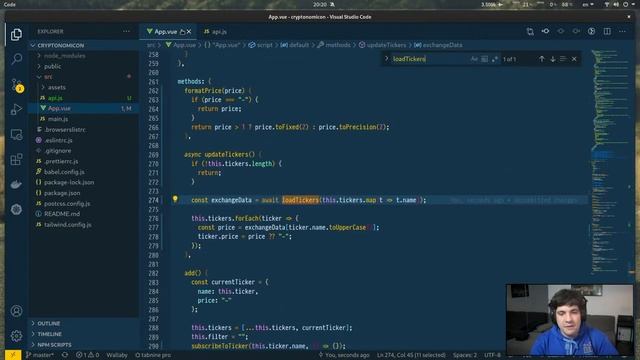Click the errors and warnings counter in status bar
Viewport: 640px width, 360px height.
click(87, 355)
